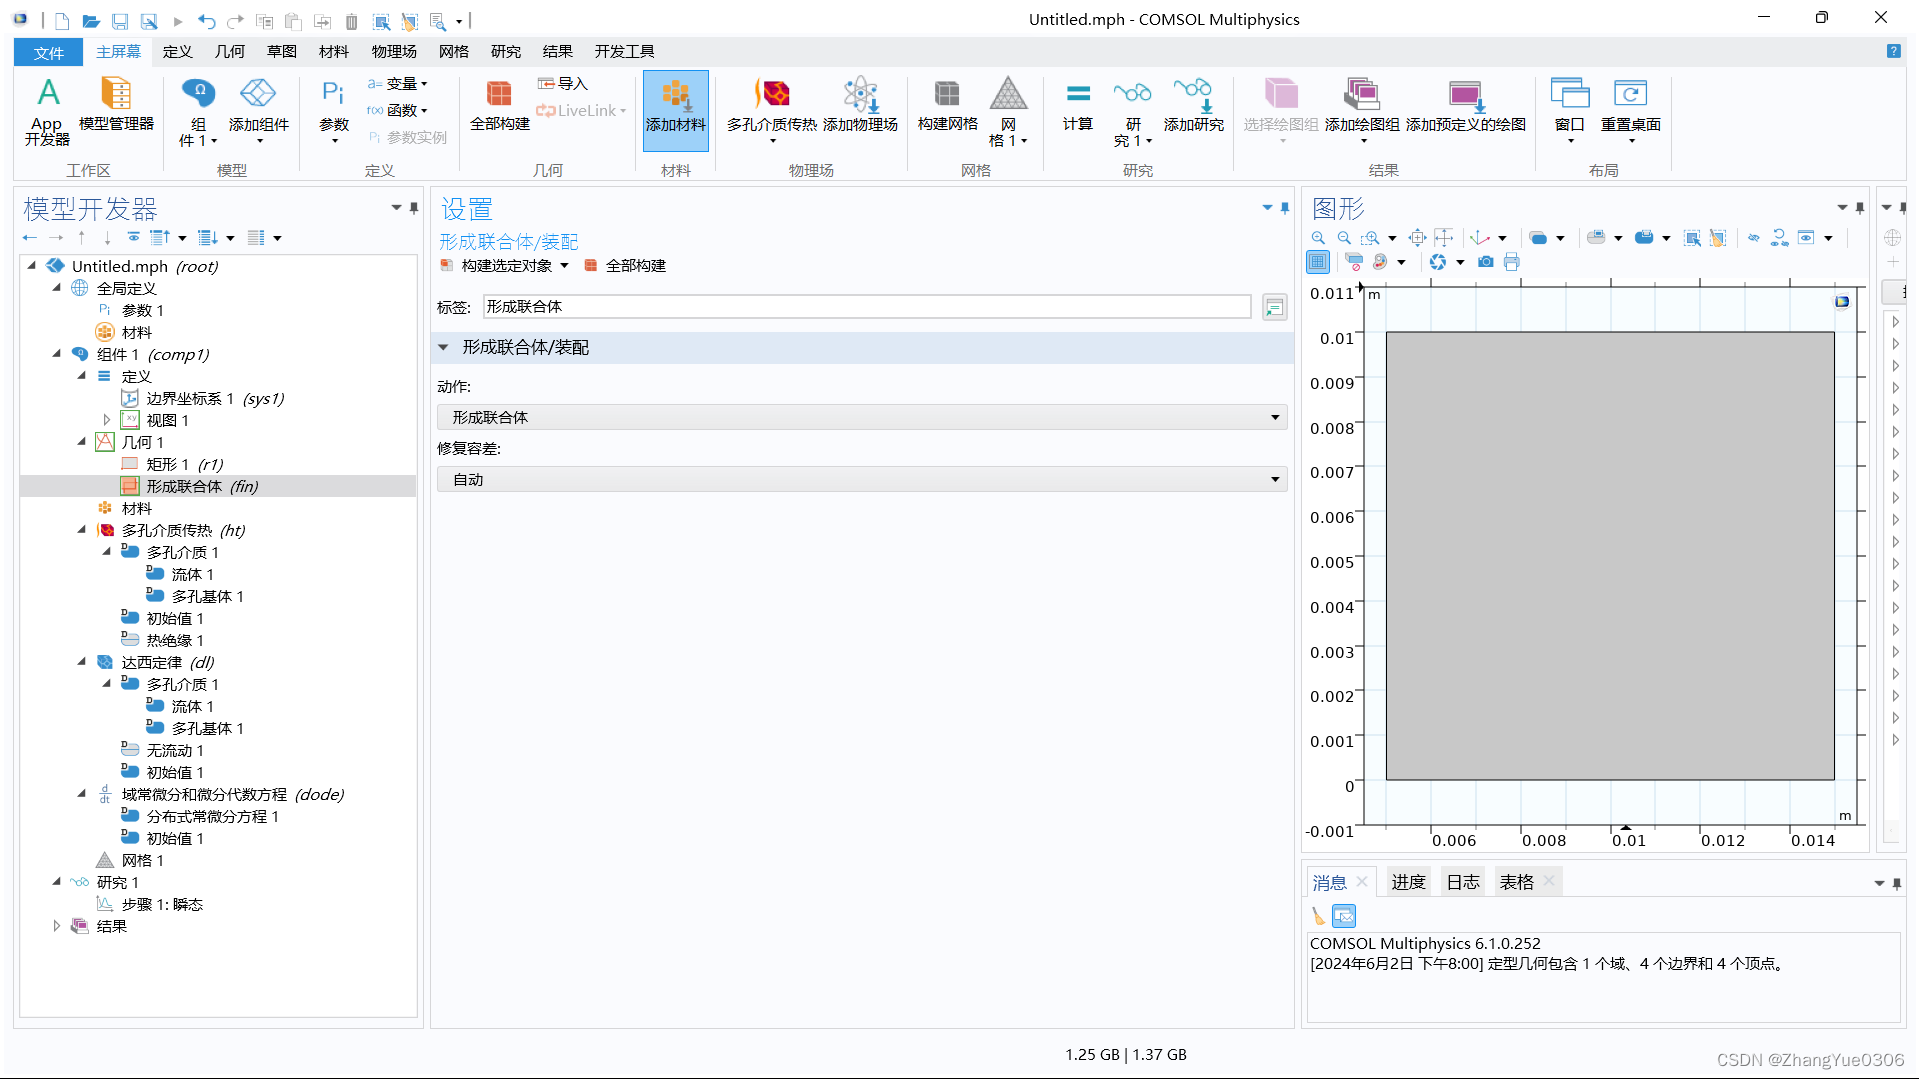This screenshot has height=1079, width=1919.
Task: Toggle the hide-objects eye icon in the 图形 toolbar
Action: point(1753,238)
